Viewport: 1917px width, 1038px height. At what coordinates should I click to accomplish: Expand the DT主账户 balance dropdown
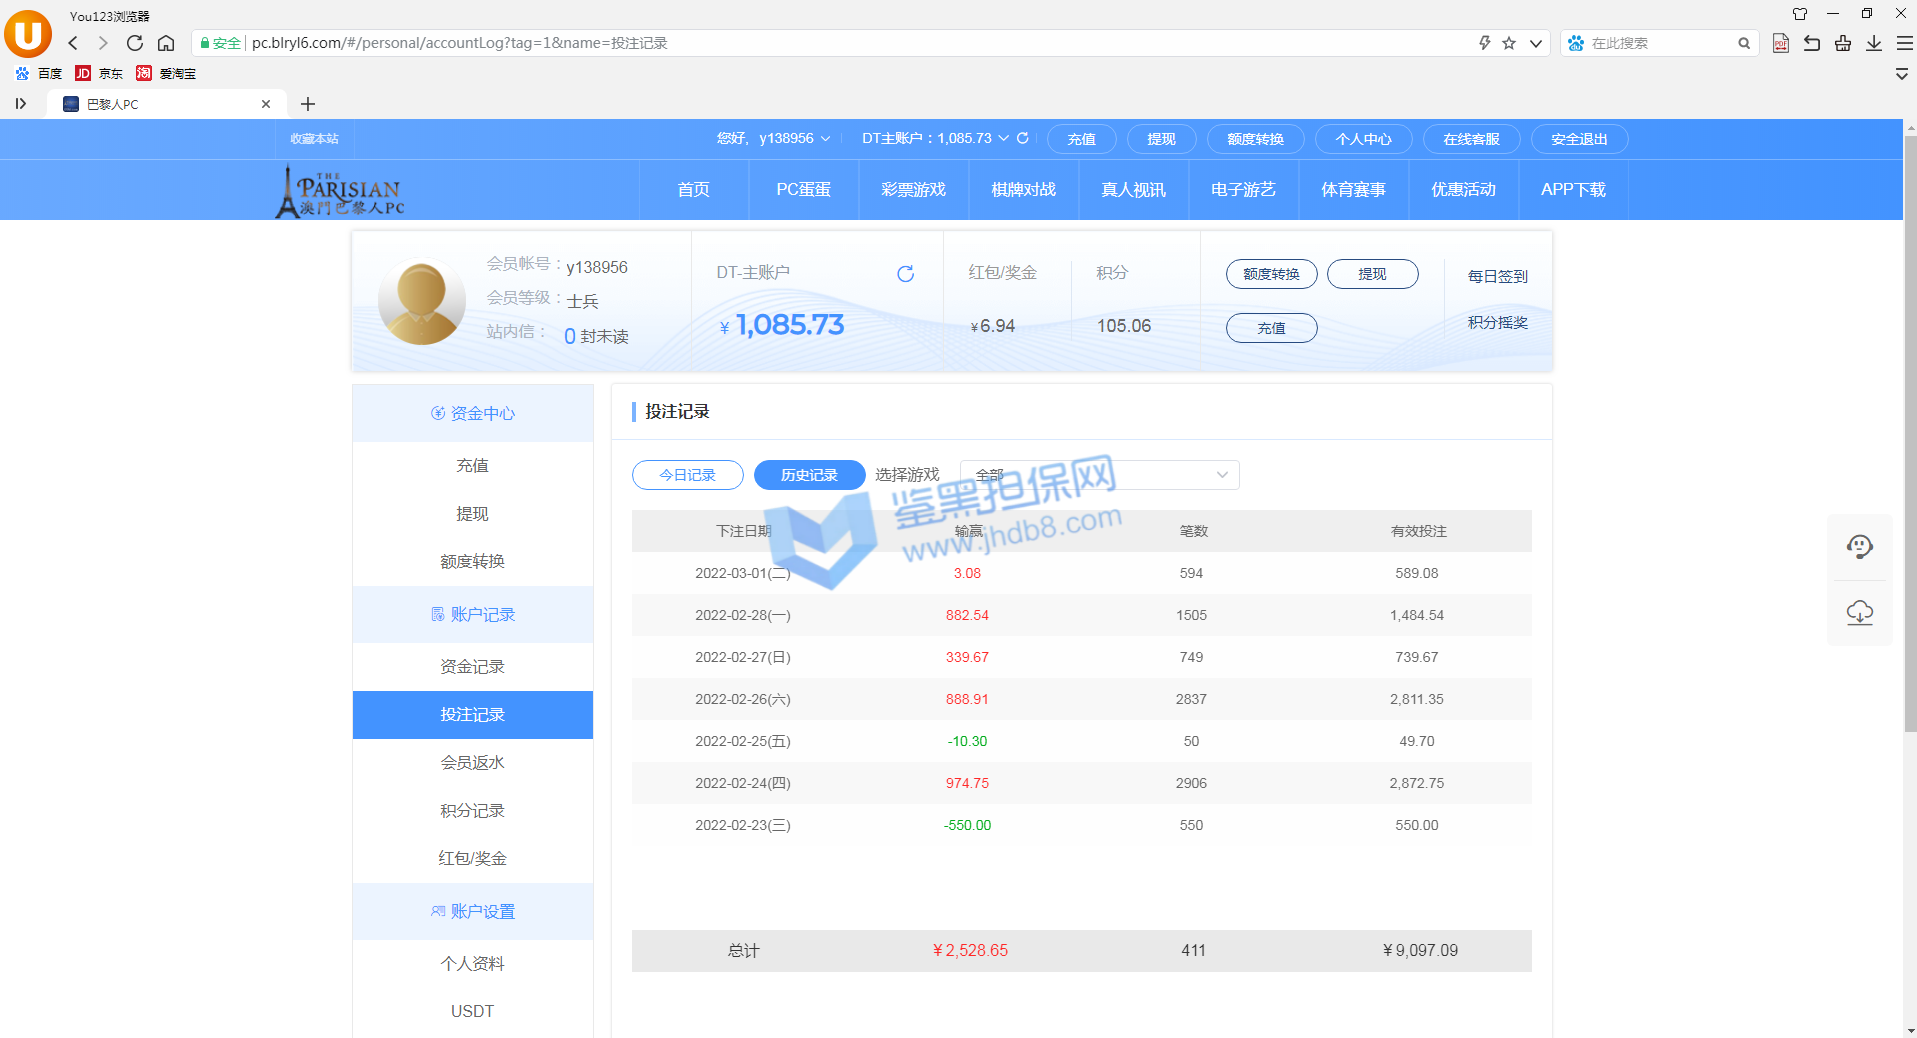(1003, 138)
